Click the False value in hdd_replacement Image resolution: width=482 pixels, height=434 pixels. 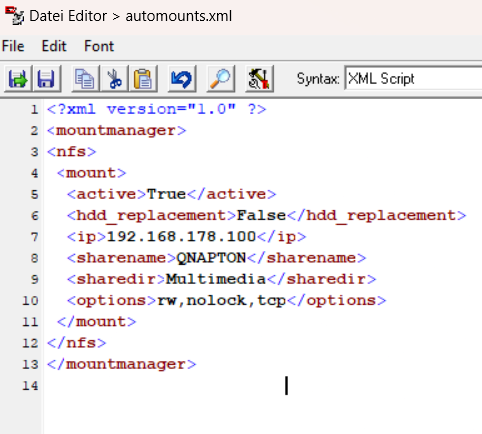pyautogui.click(x=261, y=215)
